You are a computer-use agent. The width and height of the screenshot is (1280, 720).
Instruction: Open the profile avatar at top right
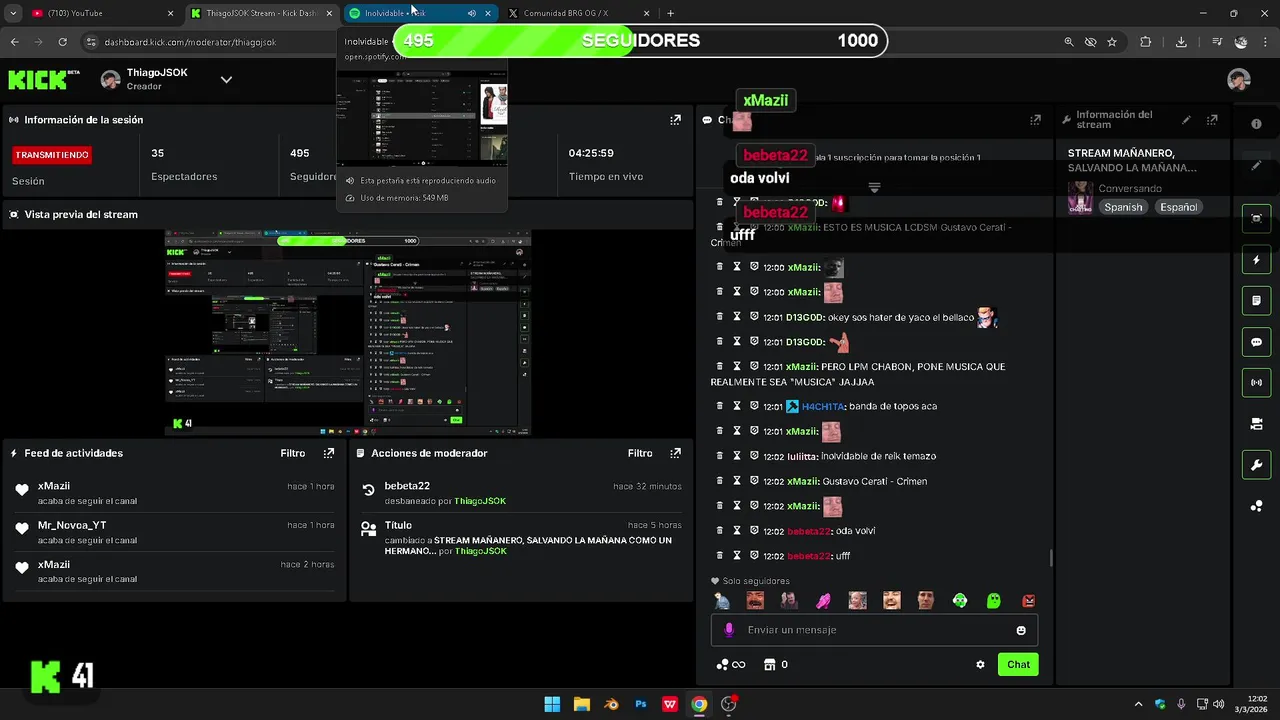(1239, 80)
